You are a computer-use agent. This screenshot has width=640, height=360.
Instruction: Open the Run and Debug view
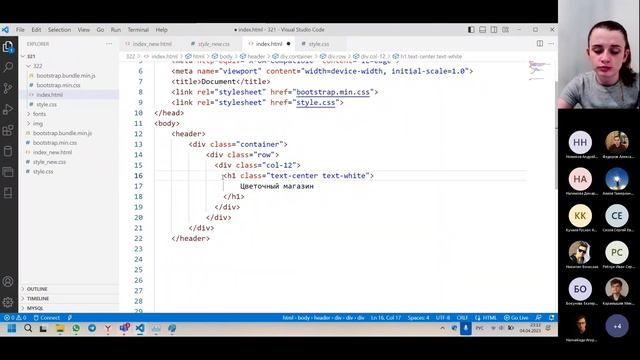pyautogui.click(x=8, y=109)
